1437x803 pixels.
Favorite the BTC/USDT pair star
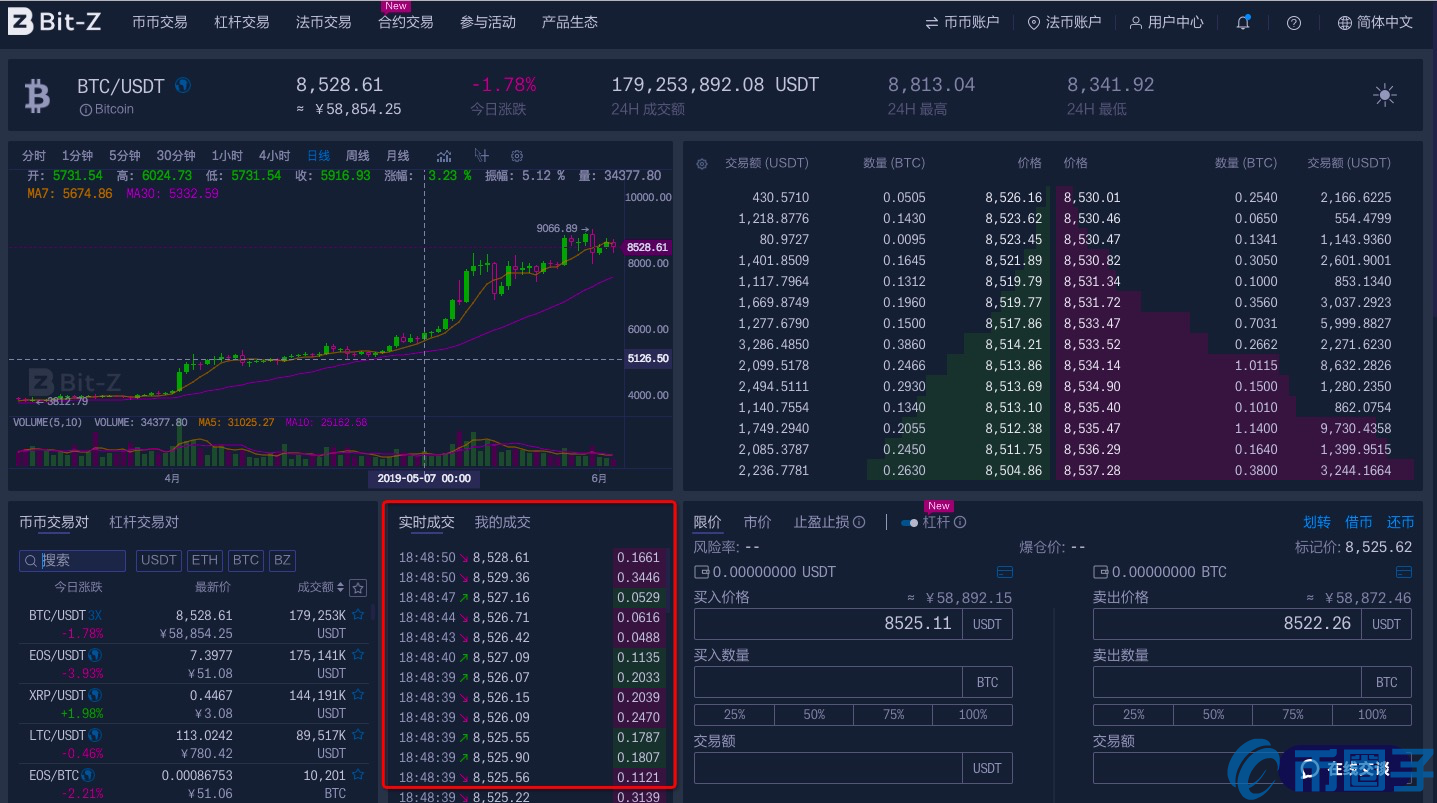(357, 615)
